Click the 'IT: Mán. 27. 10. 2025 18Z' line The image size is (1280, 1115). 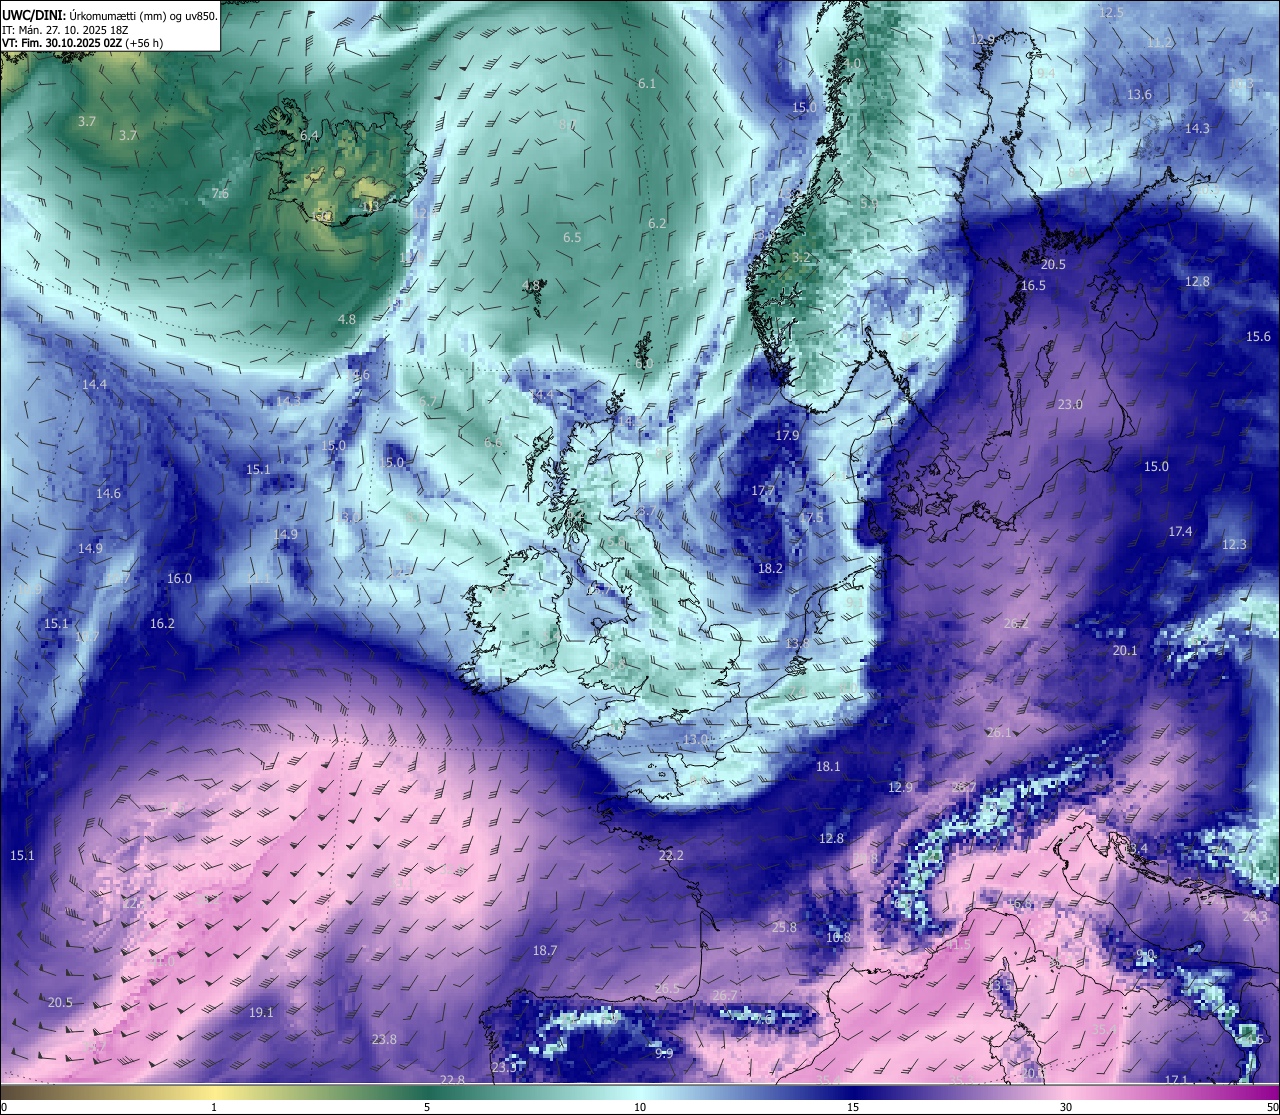click(65, 30)
